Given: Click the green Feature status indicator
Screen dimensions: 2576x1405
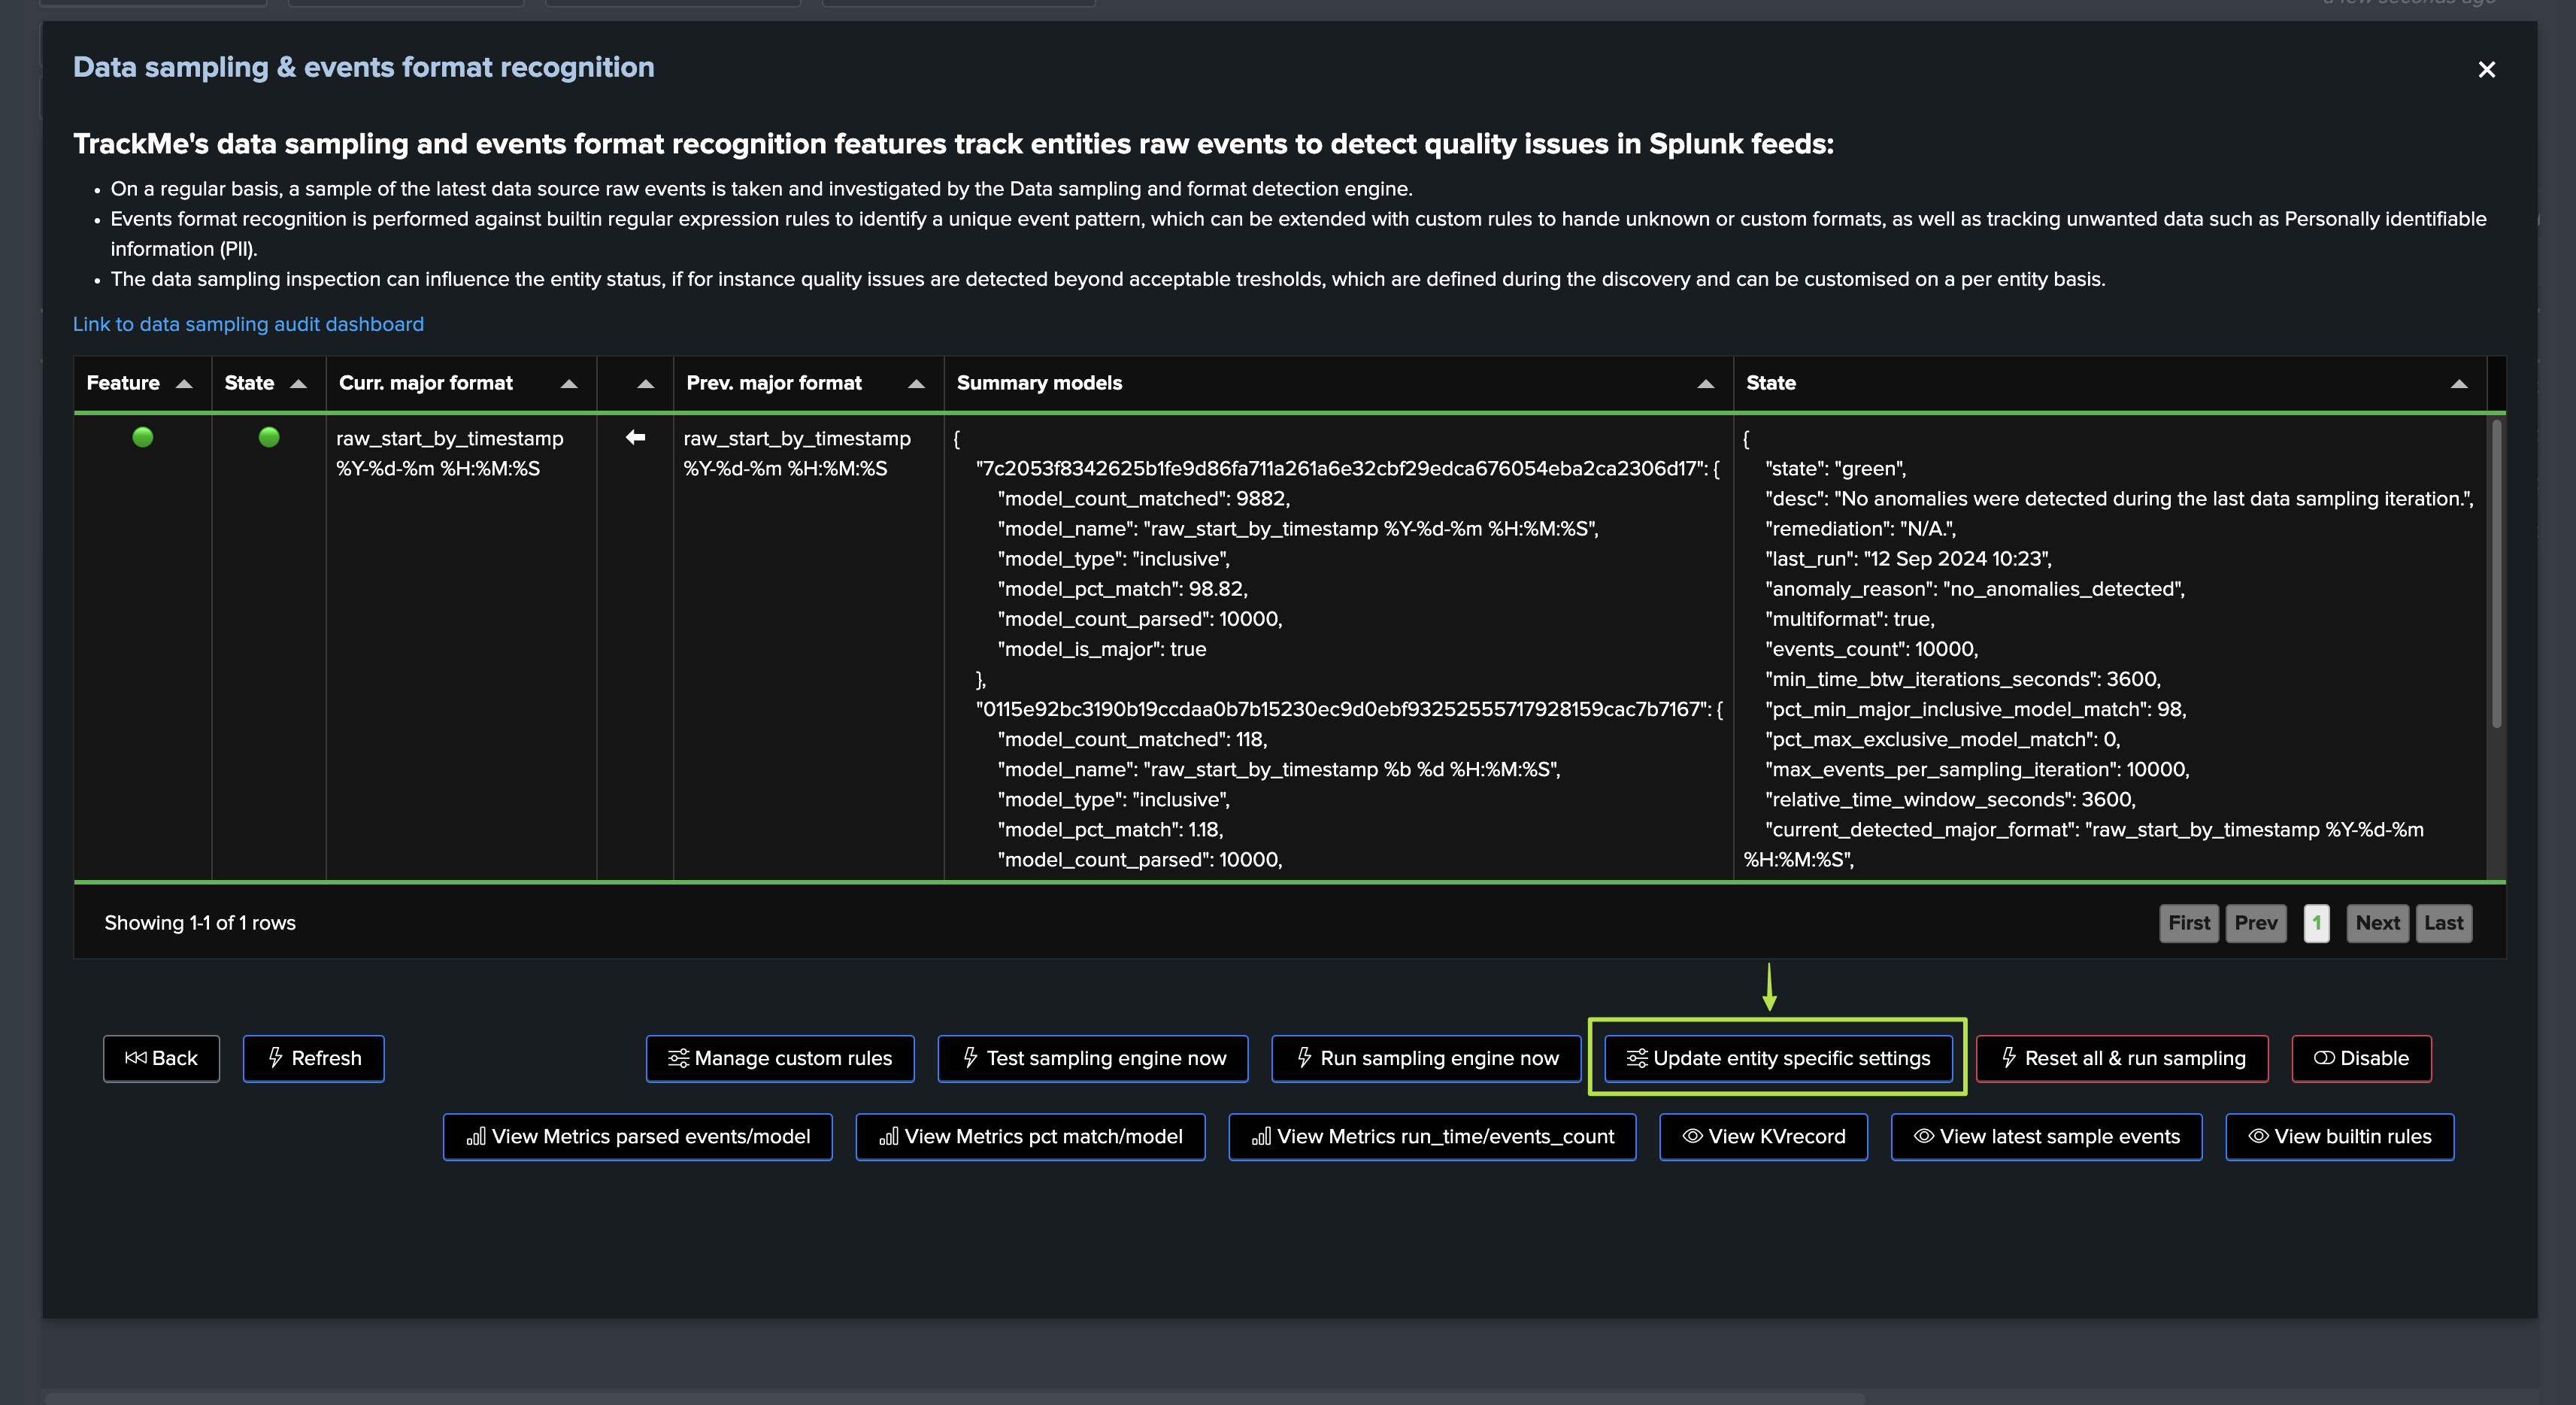Looking at the screenshot, I should [x=143, y=437].
